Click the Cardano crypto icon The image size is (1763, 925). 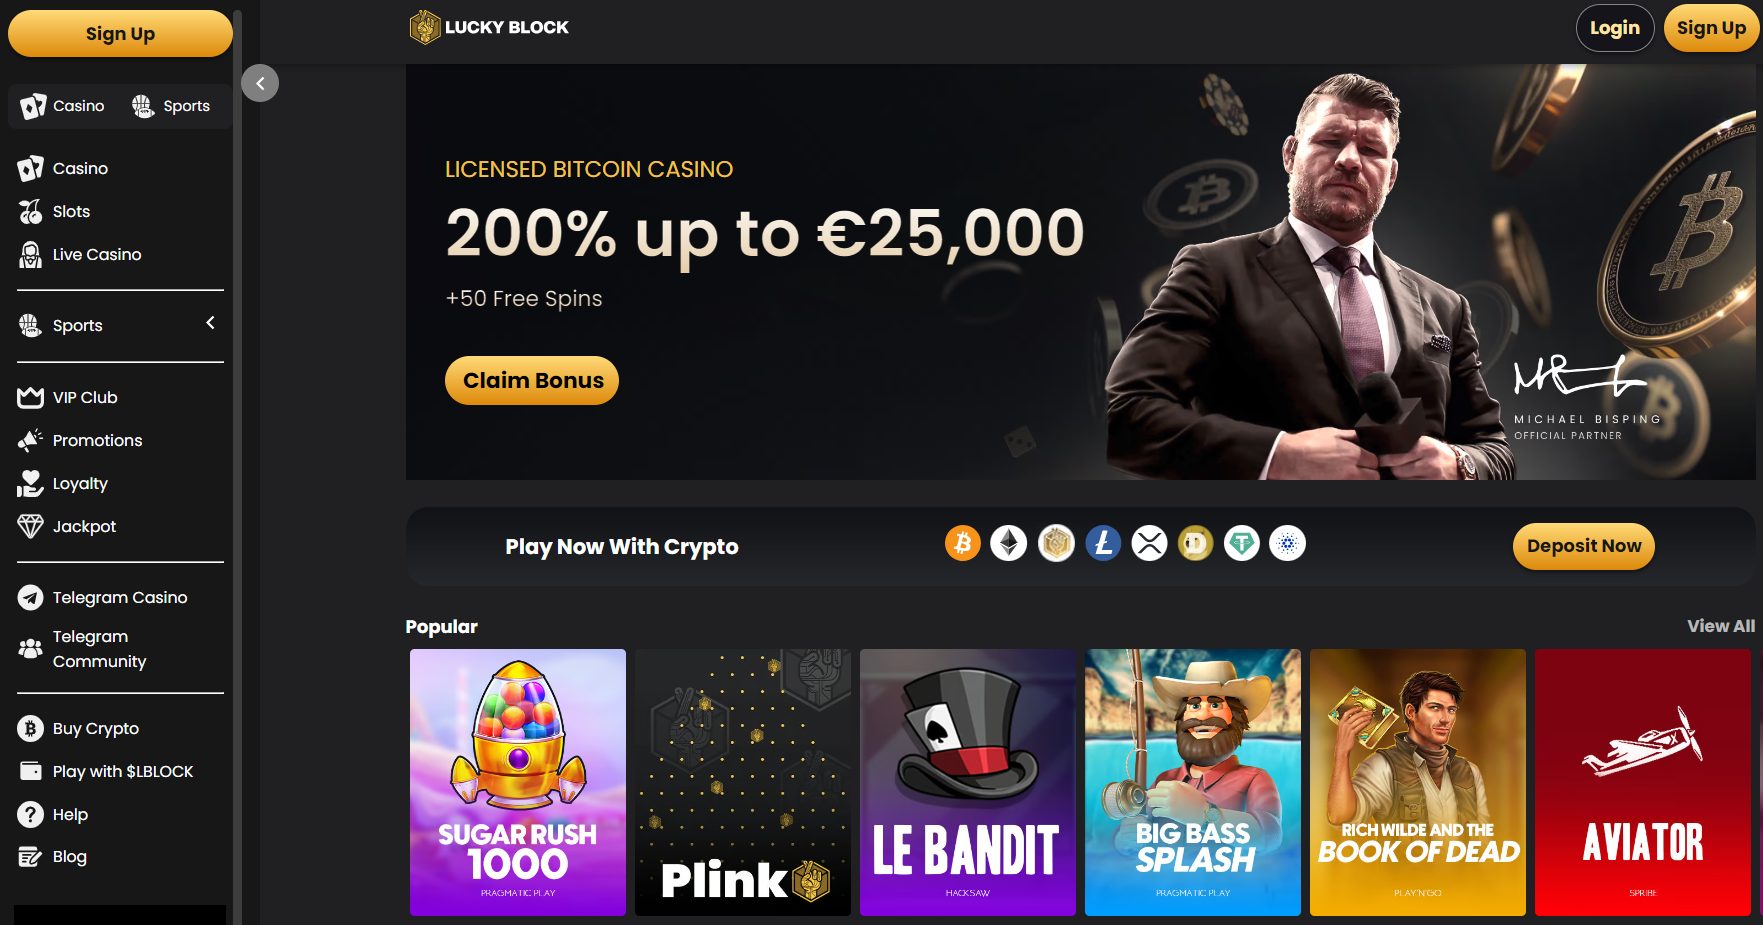tap(1288, 544)
